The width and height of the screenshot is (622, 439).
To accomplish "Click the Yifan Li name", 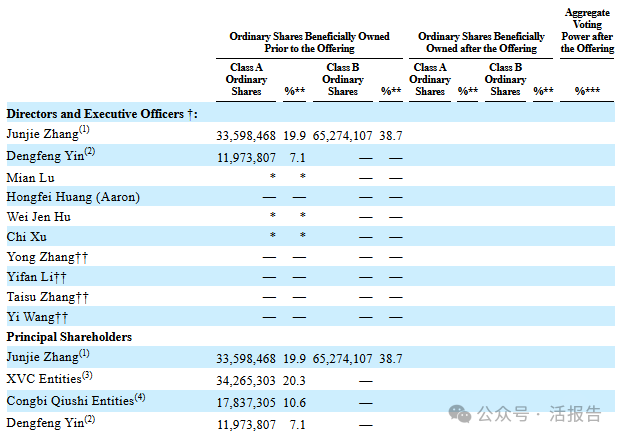I will [36, 277].
